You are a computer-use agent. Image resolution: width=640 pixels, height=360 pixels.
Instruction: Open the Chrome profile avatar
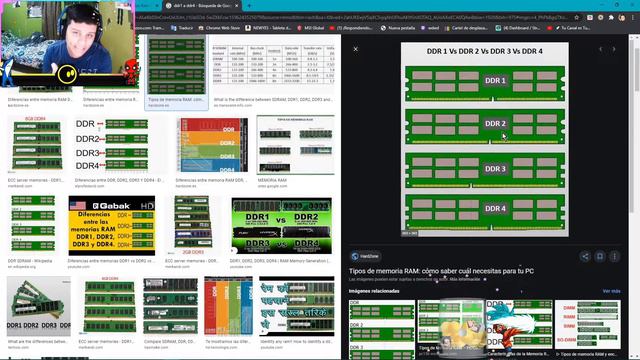tap(622, 18)
